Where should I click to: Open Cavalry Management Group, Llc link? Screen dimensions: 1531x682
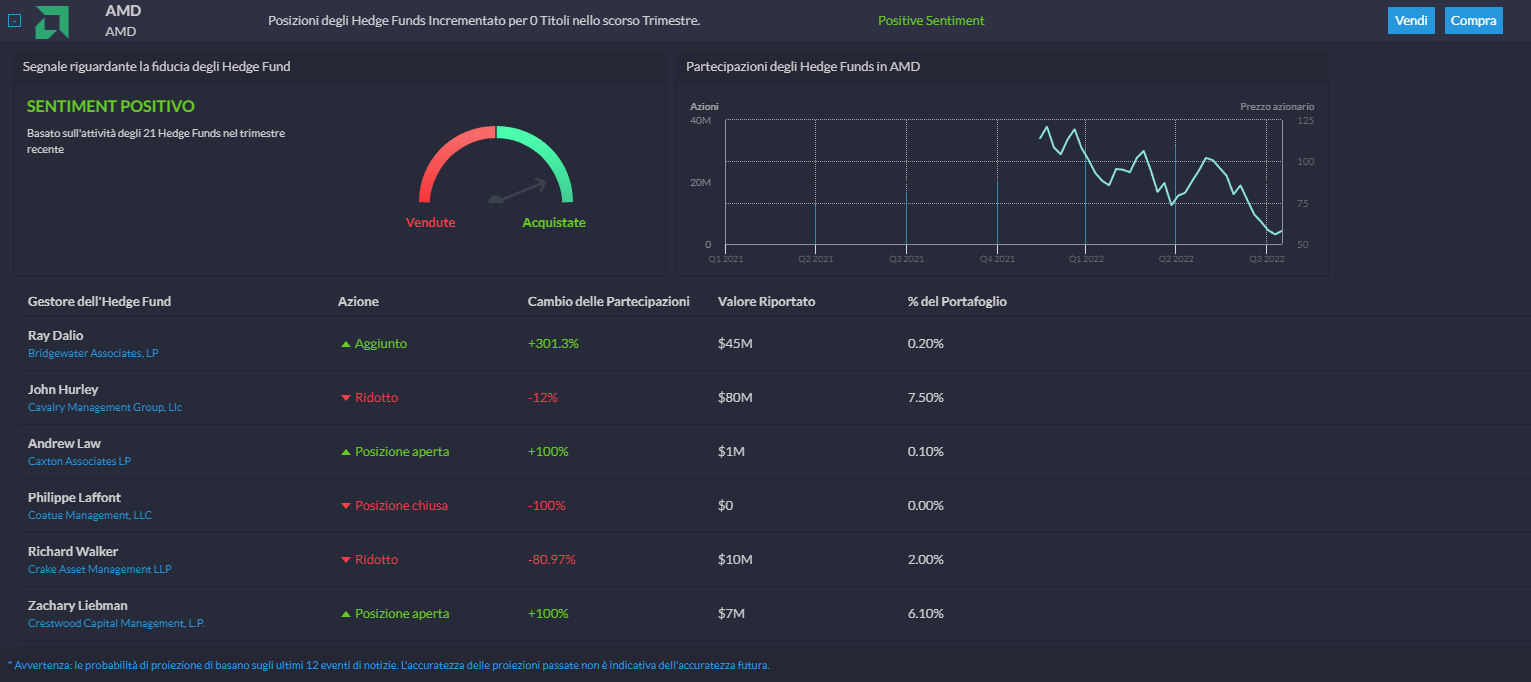point(105,407)
